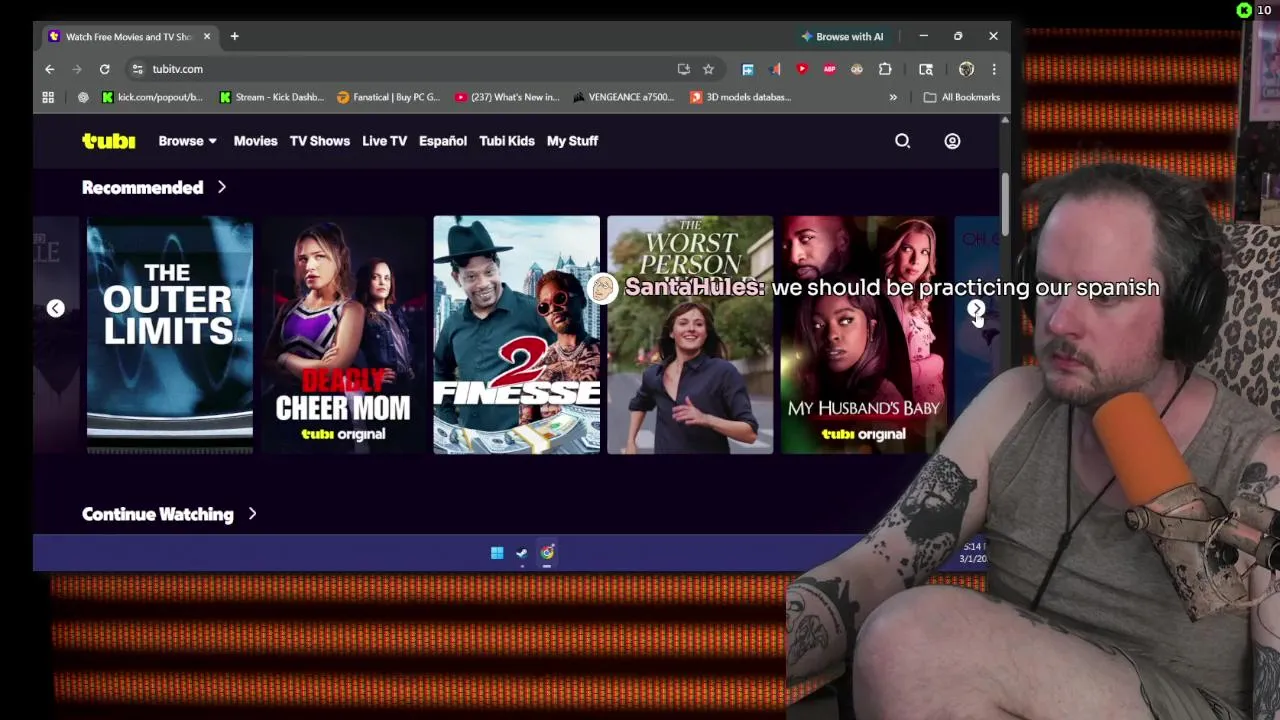The image size is (1280, 720).
Task: Open the (237) What's New bookmark
Action: [507, 97]
